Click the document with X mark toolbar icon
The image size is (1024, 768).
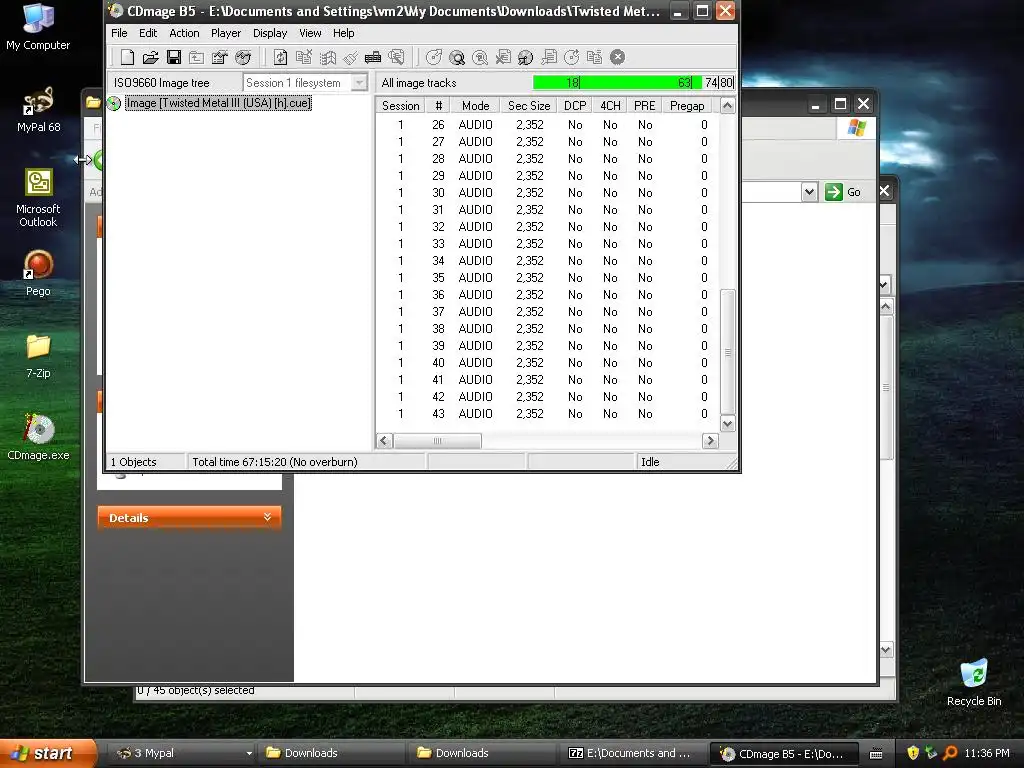[503, 57]
